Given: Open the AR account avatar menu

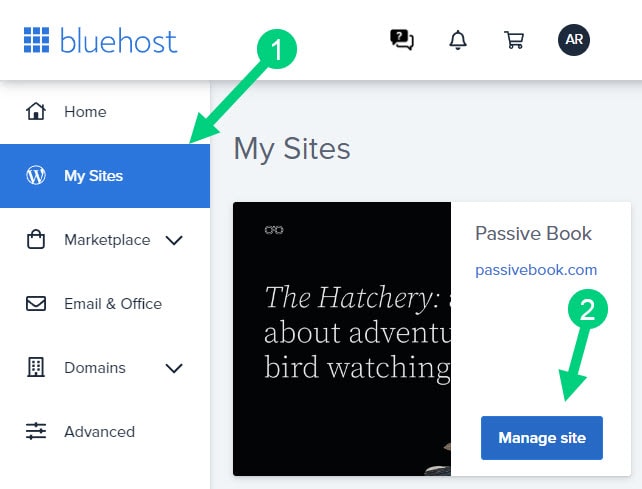Looking at the screenshot, I should pyautogui.click(x=574, y=40).
